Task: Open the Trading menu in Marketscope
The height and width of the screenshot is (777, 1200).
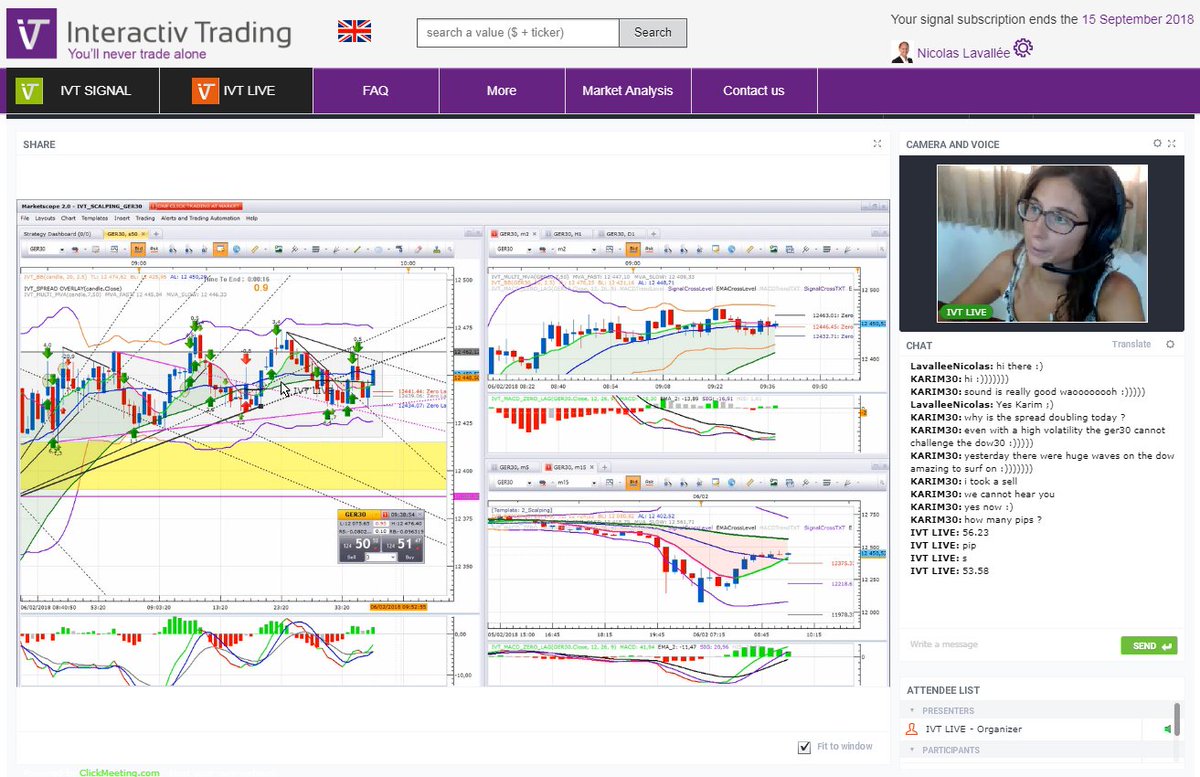Action: coord(144,218)
